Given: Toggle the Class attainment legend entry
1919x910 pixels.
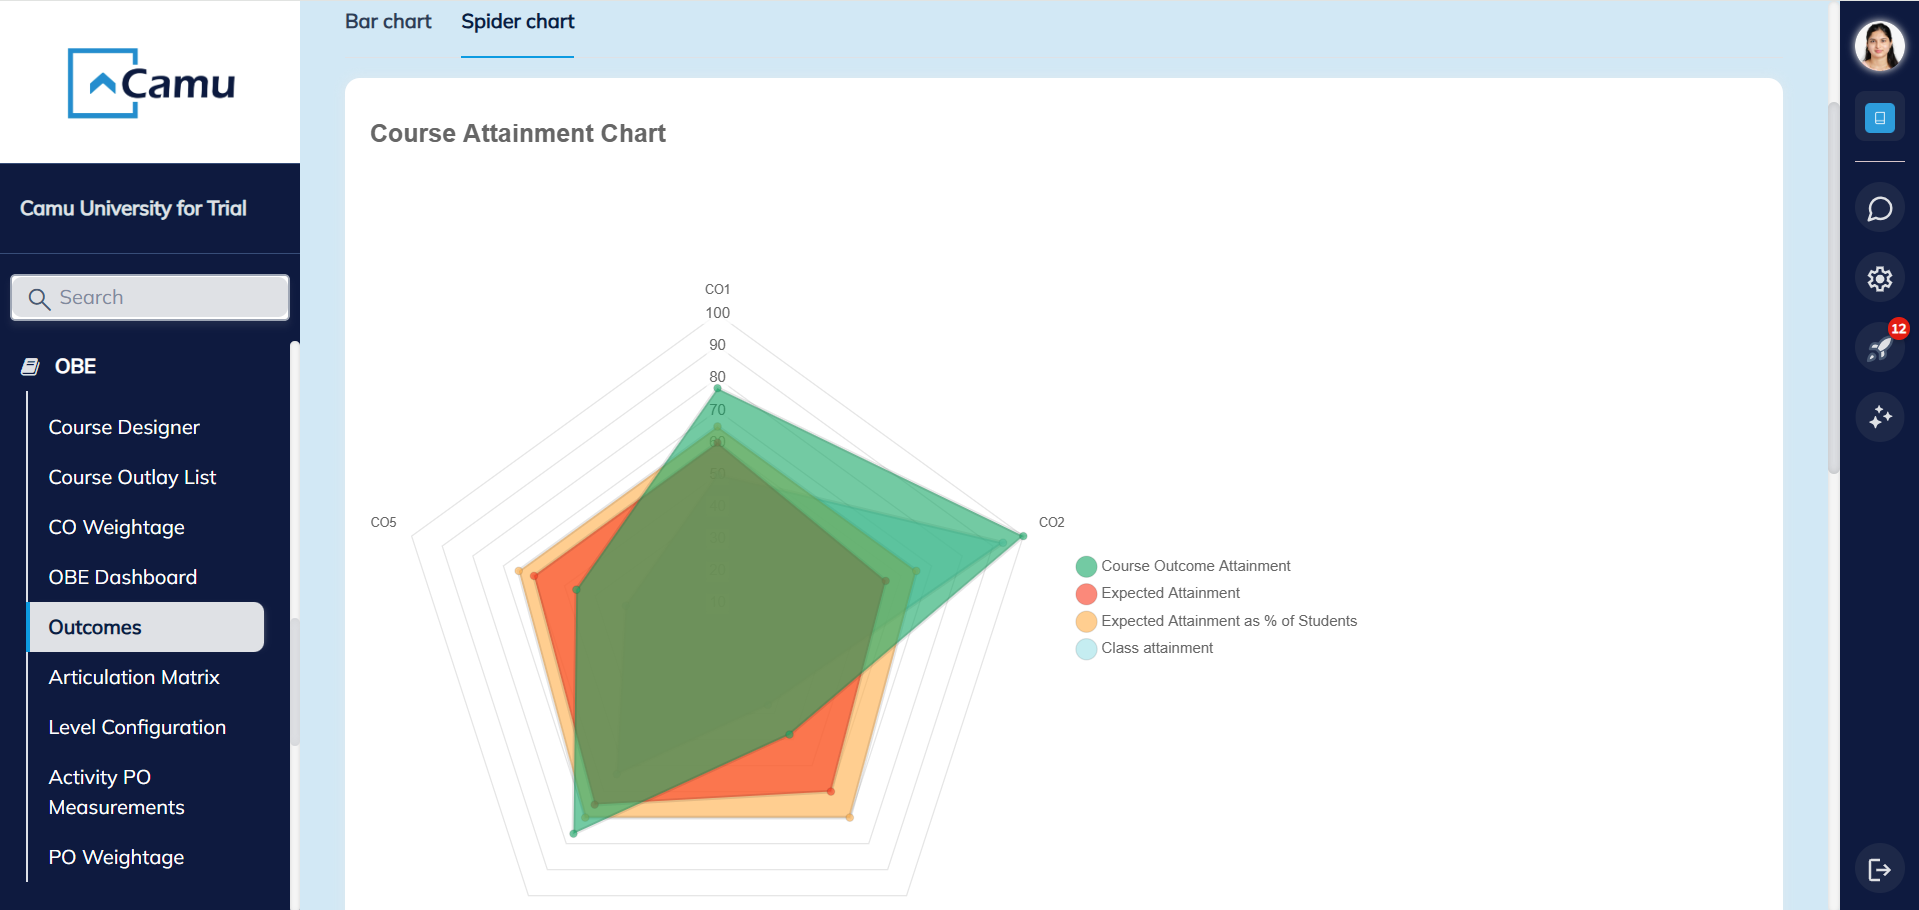Looking at the screenshot, I should pos(1156,648).
